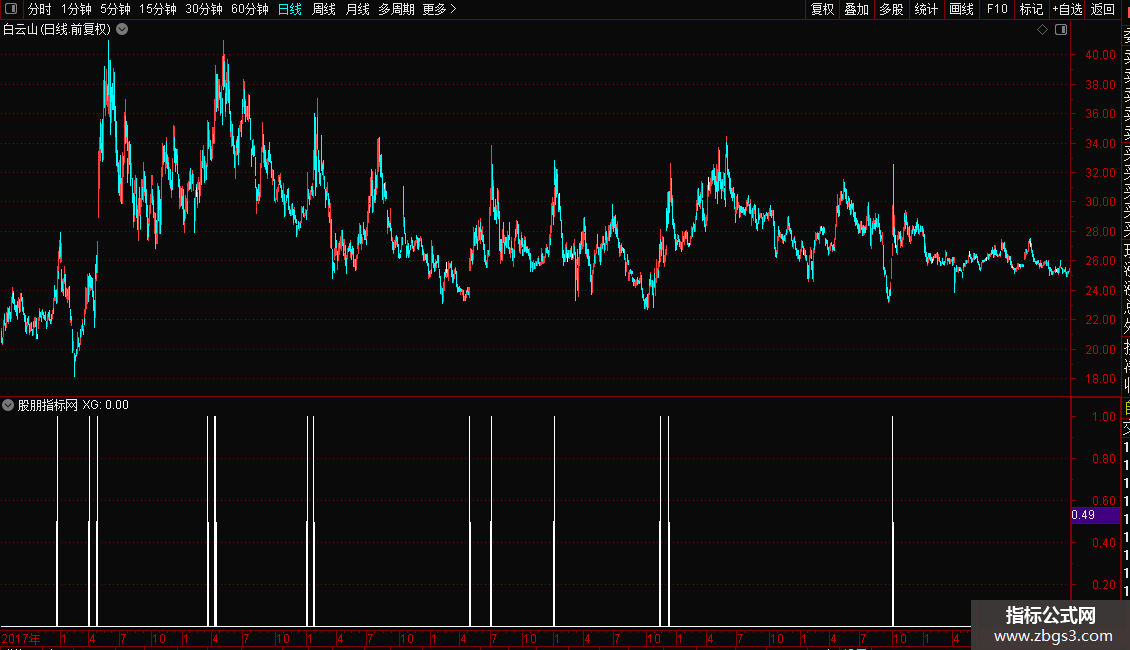Click the 18.00 price axis label
The image size is (1130, 650).
click(x=1100, y=379)
